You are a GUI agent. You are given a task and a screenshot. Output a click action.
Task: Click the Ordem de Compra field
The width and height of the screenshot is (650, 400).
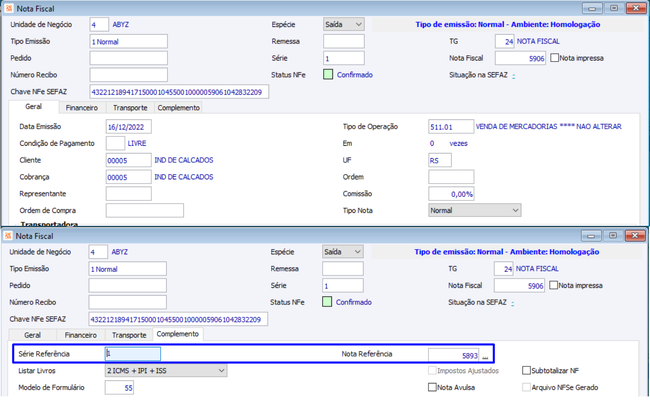point(145,210)
